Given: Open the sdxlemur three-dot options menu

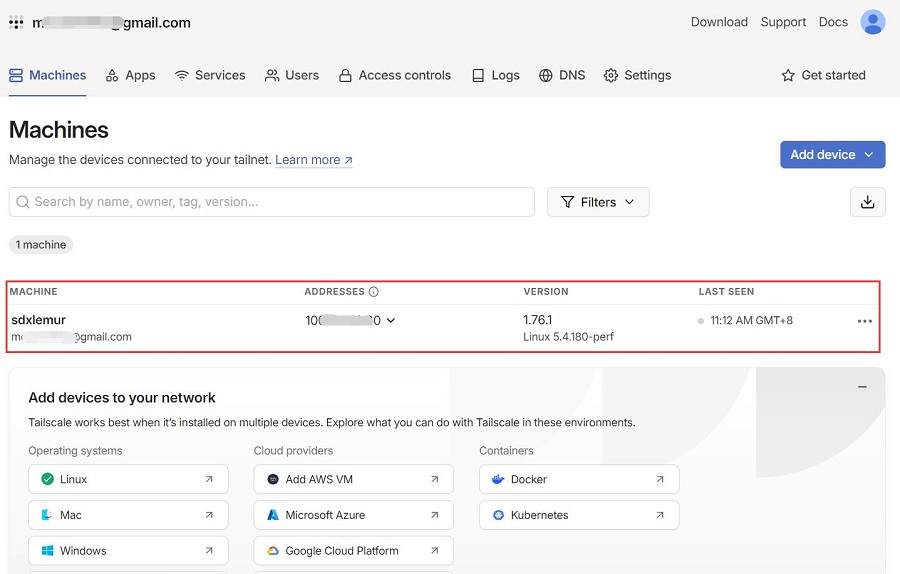Looking at the screenshot, I should point(864,321).
